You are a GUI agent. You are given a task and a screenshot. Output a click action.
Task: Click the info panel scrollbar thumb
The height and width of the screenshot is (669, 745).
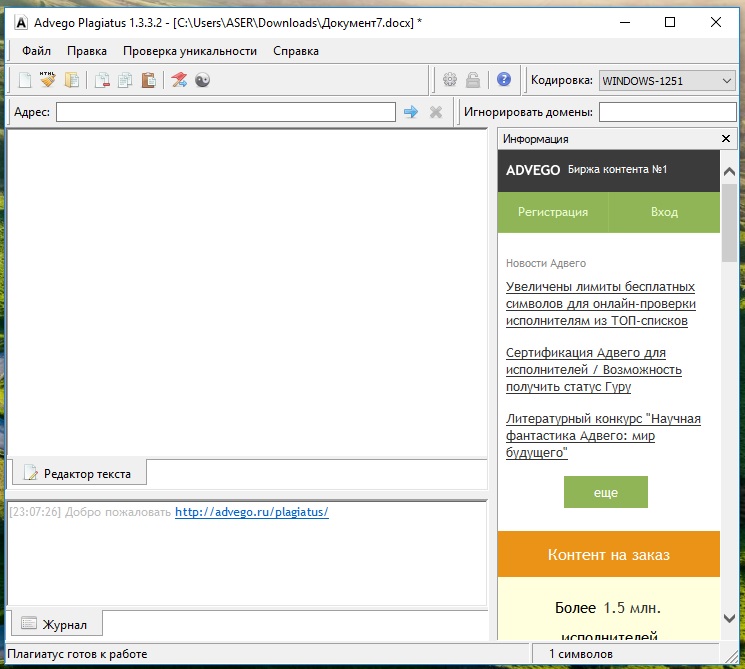(x=729, y=222)
